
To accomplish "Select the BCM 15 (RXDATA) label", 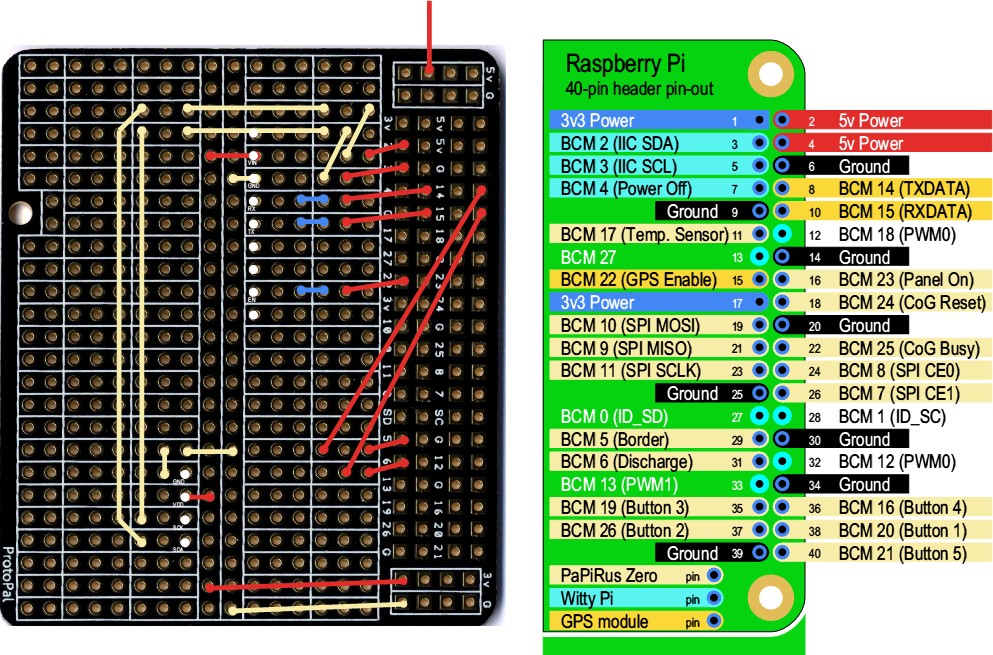I will point(905,212).
